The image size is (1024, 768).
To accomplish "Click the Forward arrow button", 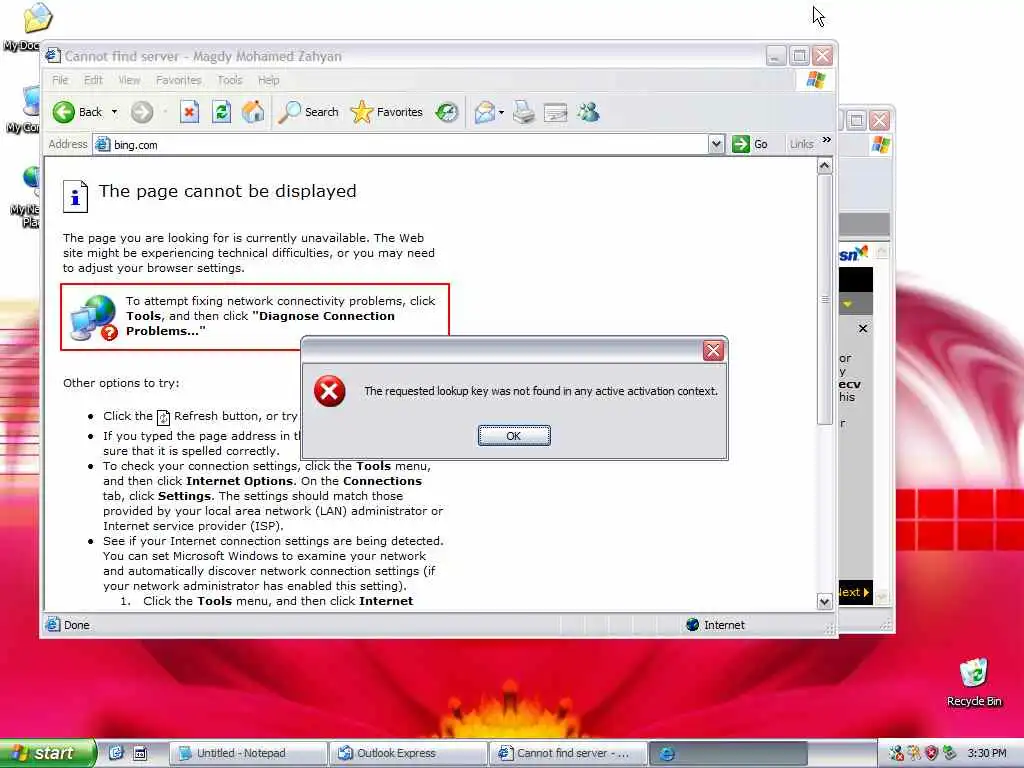I will (142, 112).
